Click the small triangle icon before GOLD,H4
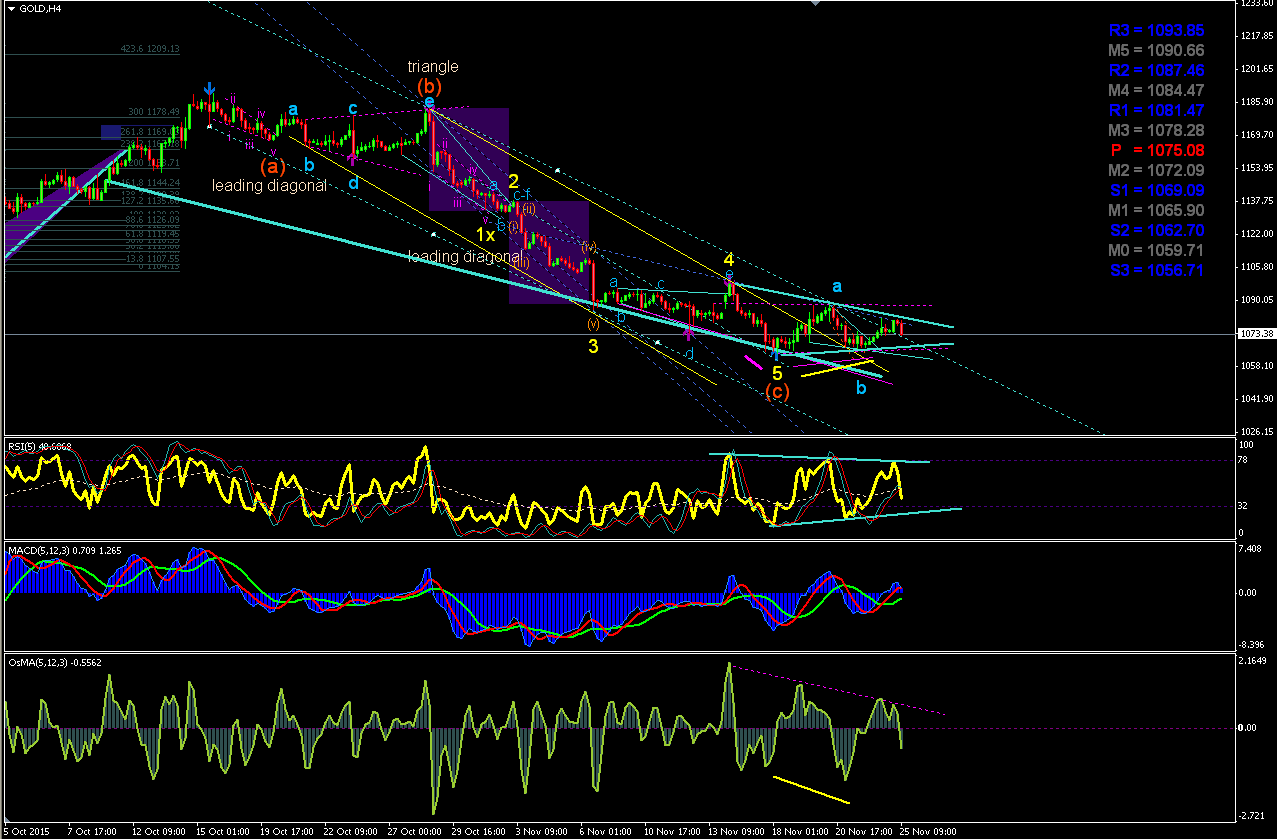This screenshot has height=839, width=1277. pyautogui.click(x=10, y=8)
